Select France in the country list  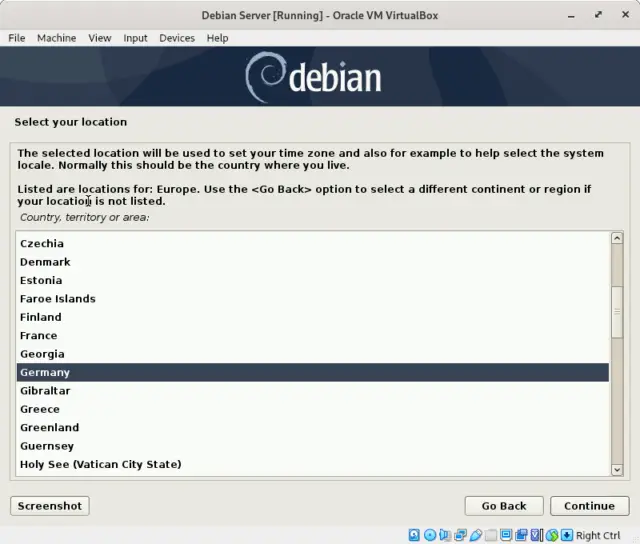point(313,335)
